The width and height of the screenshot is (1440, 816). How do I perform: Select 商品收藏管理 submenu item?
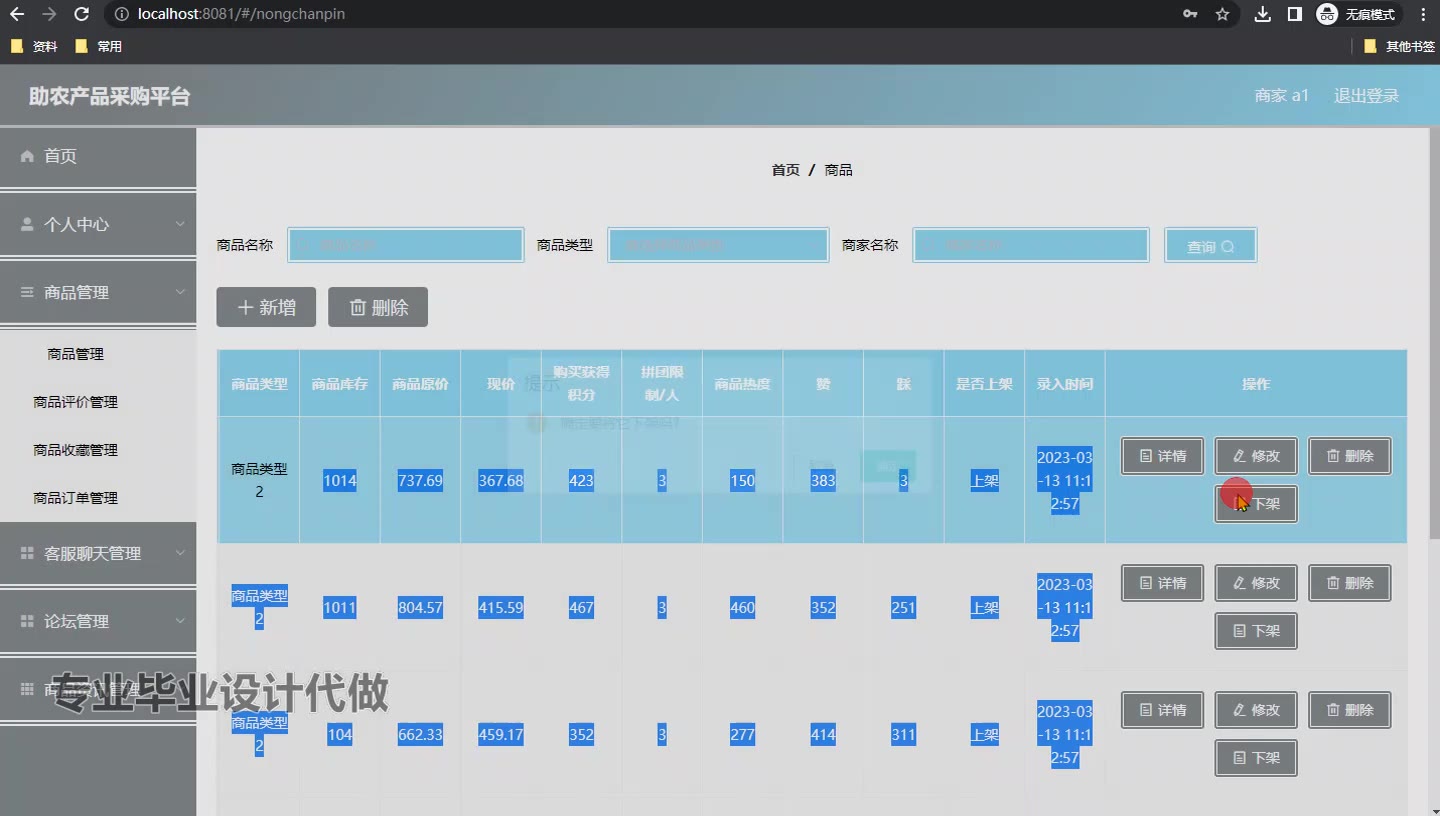76,450
